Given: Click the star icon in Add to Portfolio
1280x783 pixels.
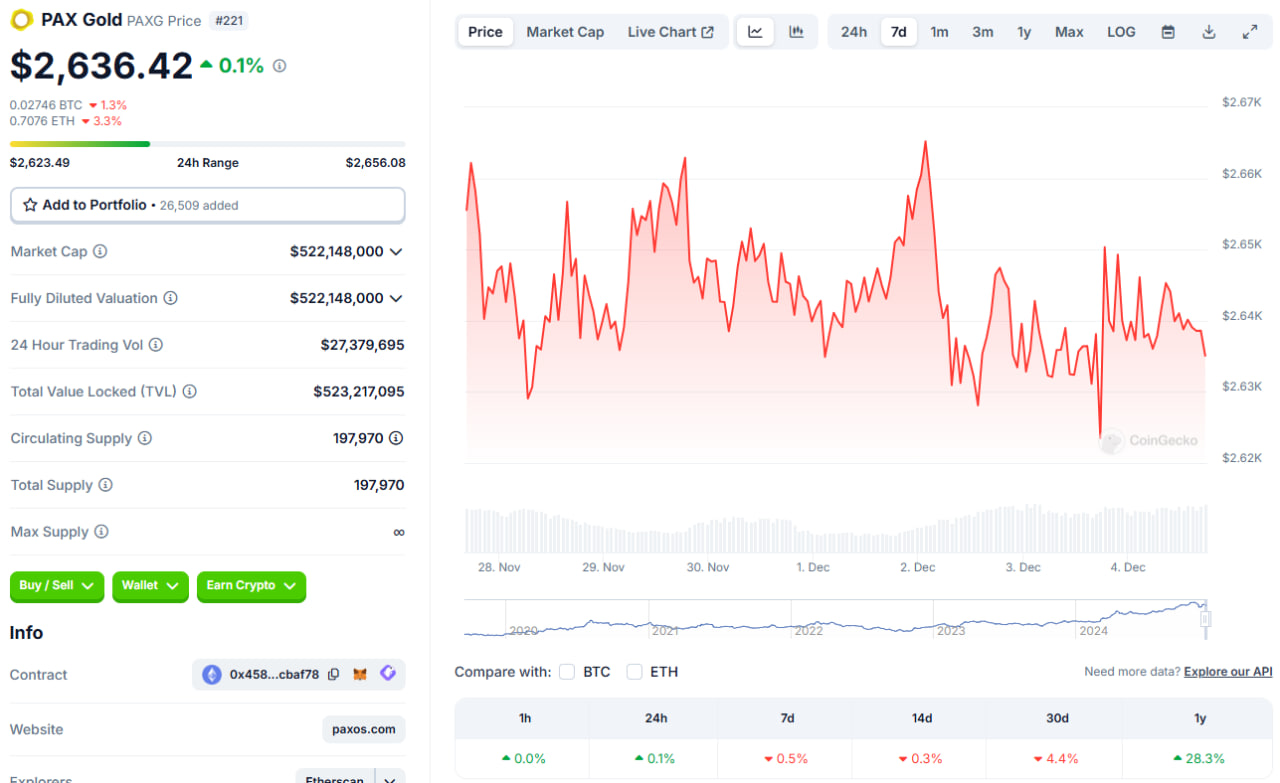Looking at the screenshot, I should tap(30, 205).
